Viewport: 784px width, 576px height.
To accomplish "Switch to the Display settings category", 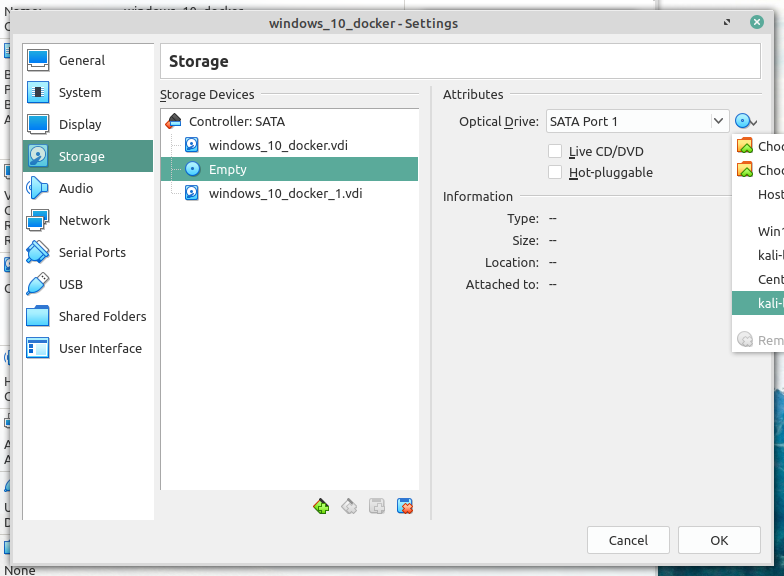I will click(x=88, y=124).
